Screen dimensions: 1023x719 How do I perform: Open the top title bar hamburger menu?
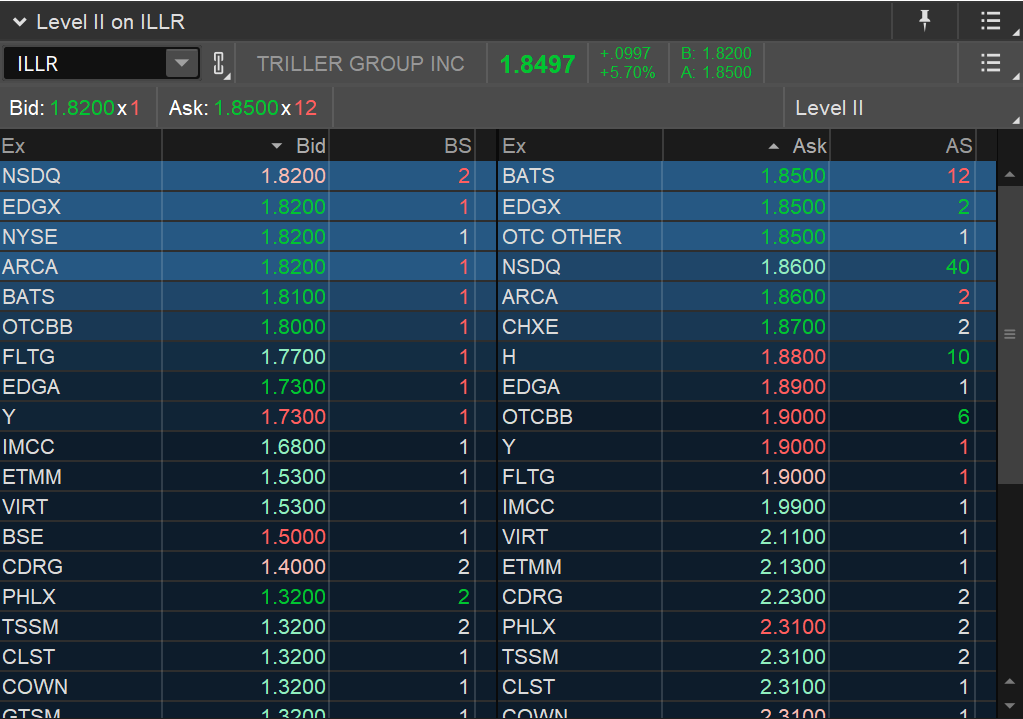tap(990, 21)
